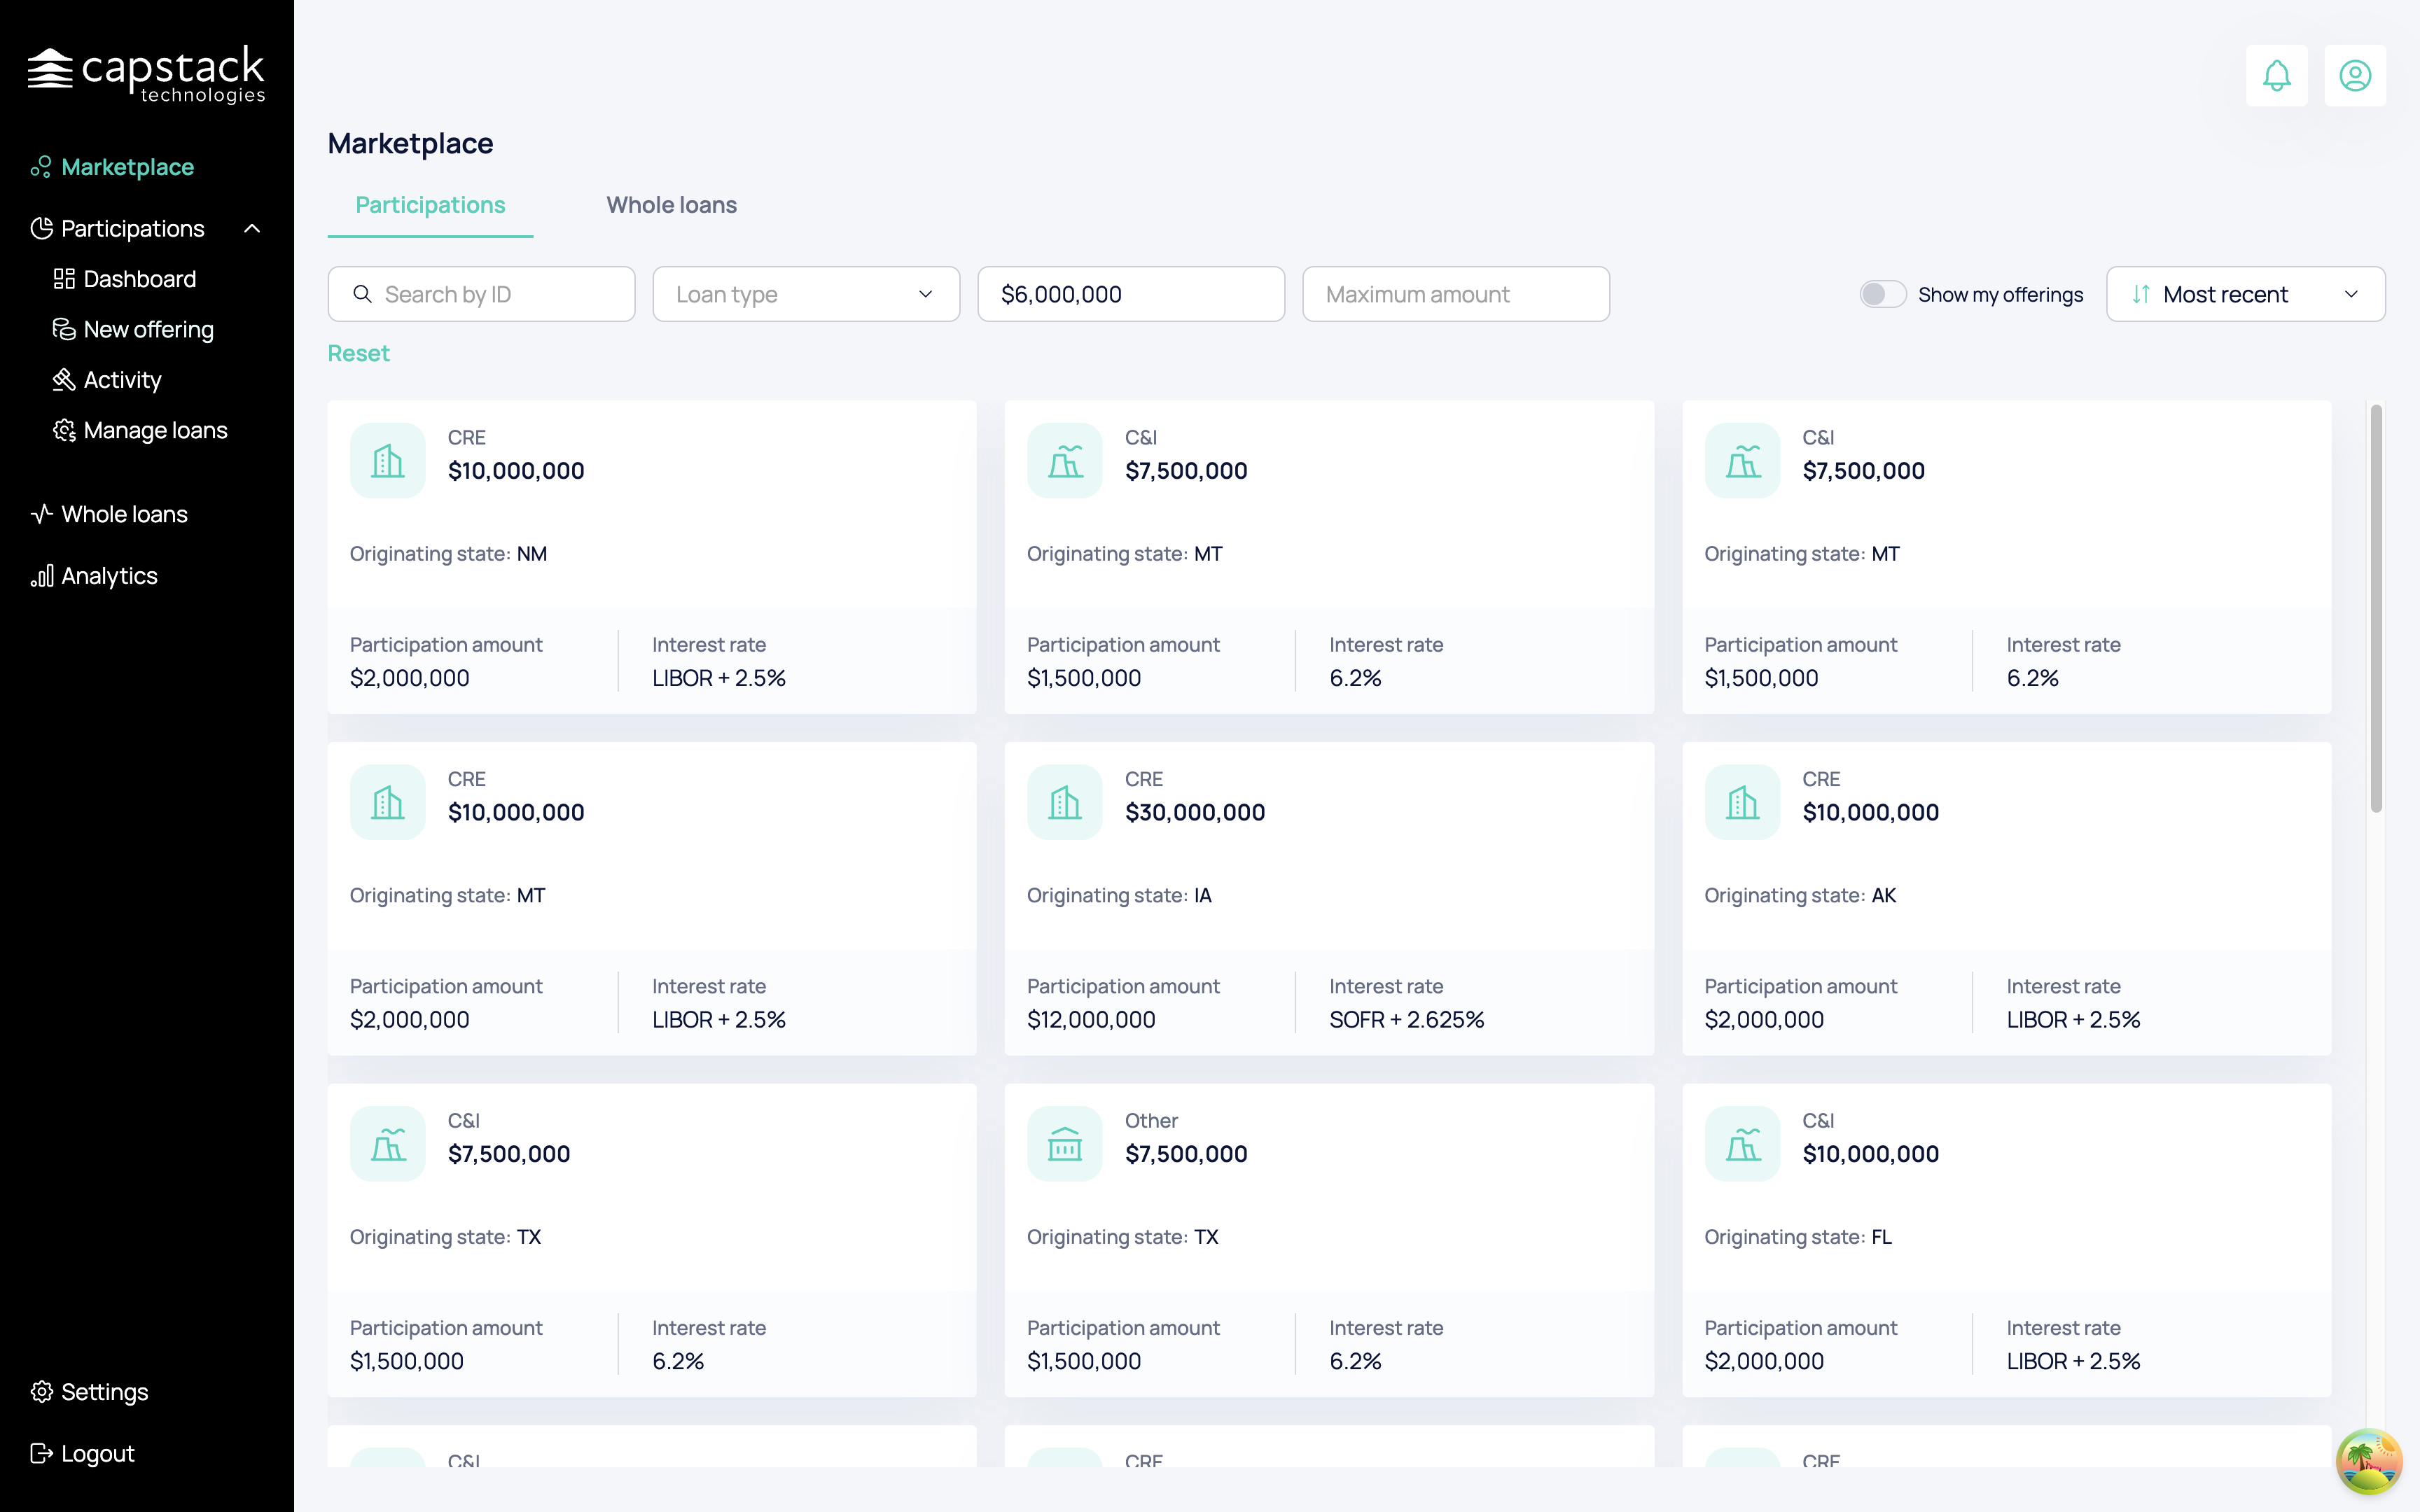Screen dimensions: 2420x1512
Task: Click the Analytics bar chart icon
Action: (x=41, y=576)
